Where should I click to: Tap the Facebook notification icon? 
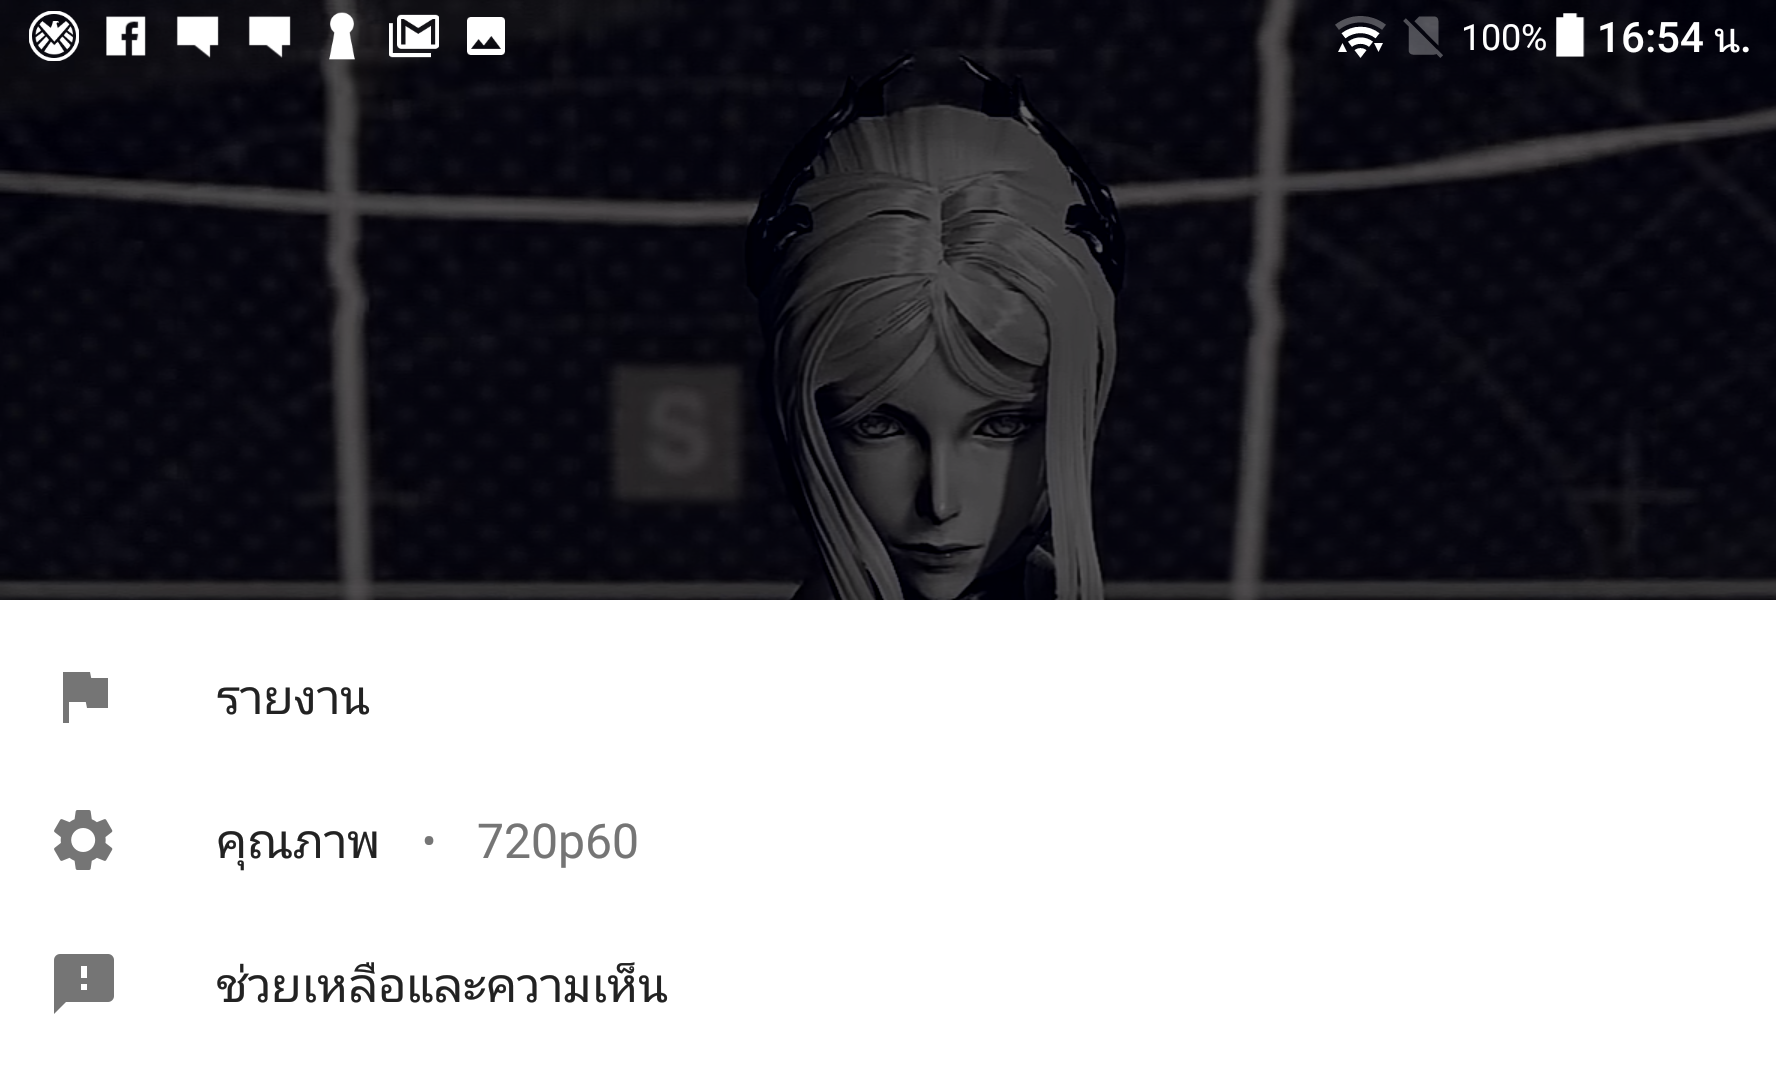tap(126, 37)
